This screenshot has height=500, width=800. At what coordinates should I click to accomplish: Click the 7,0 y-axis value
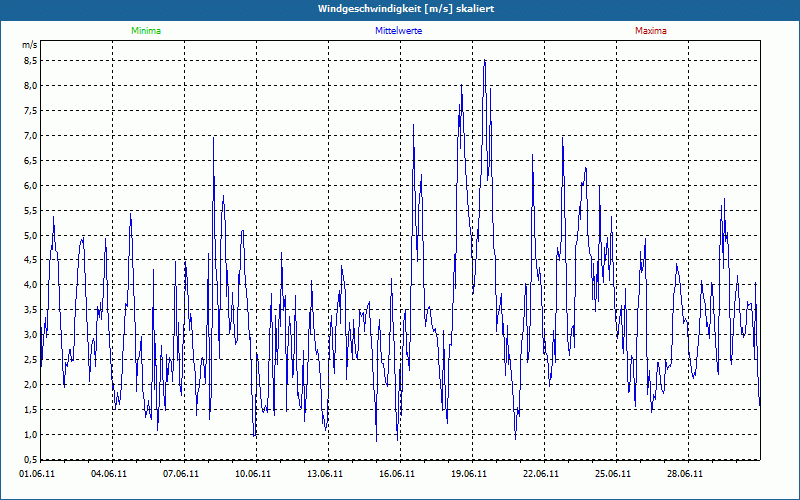click(31, 136)
